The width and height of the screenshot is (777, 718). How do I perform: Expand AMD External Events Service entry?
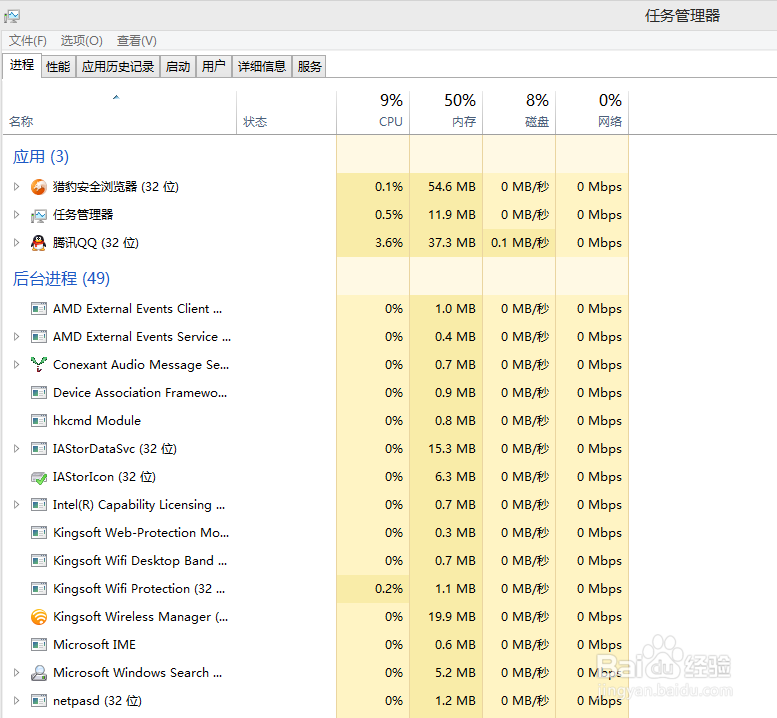tap(16, 337)
